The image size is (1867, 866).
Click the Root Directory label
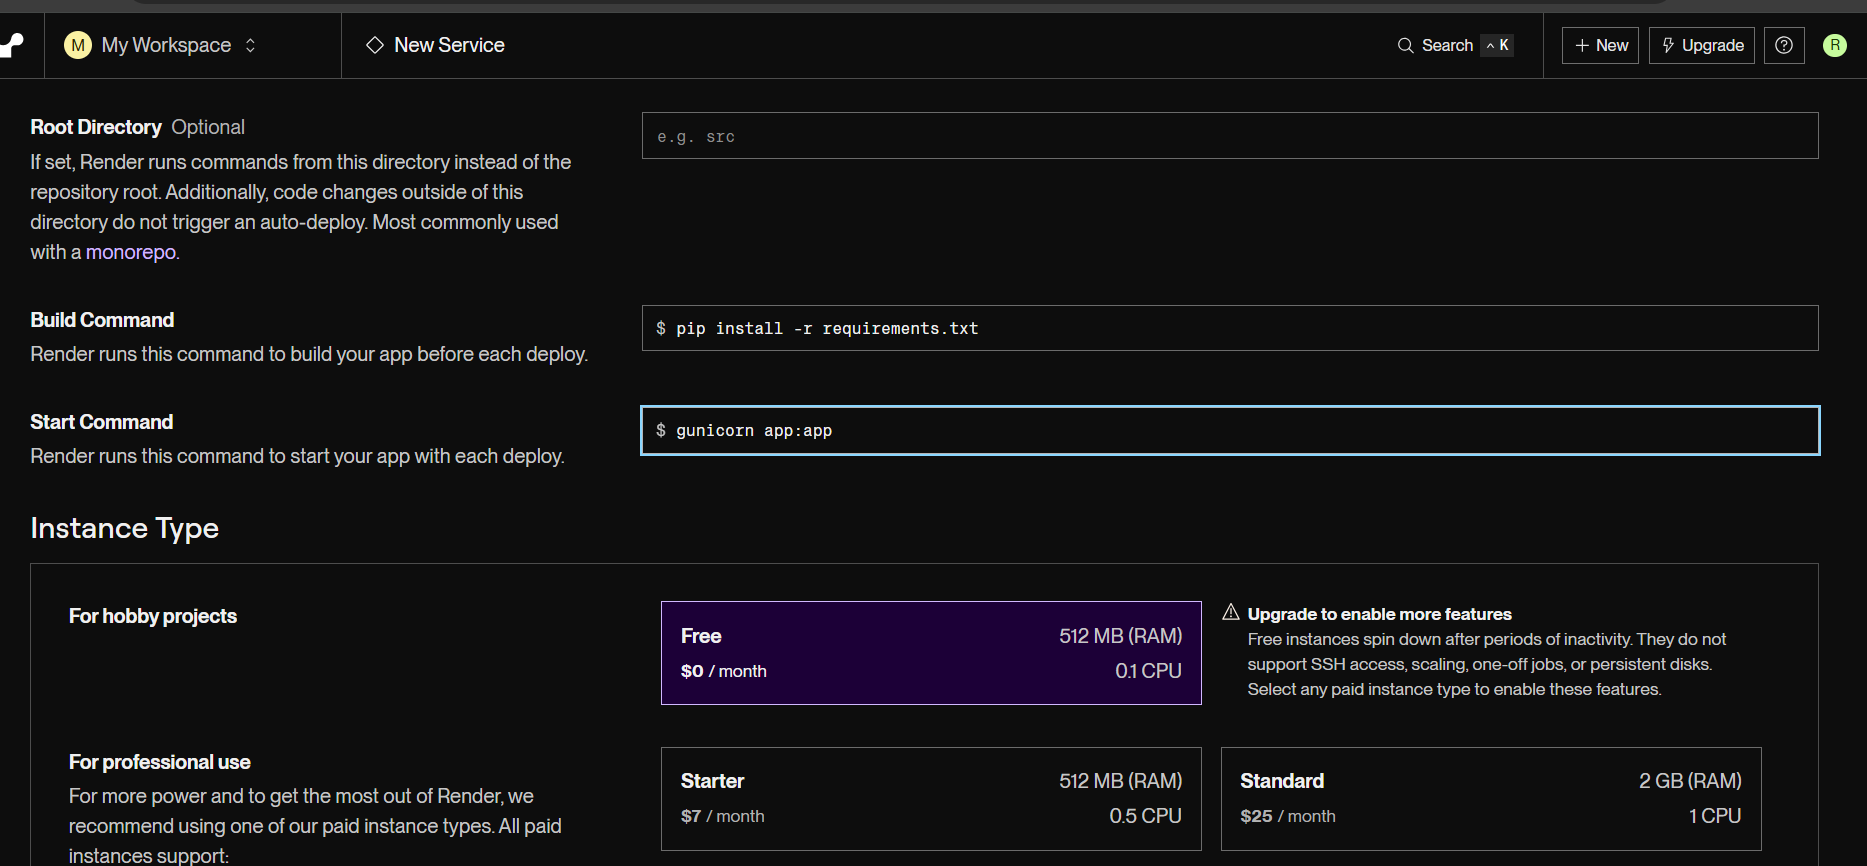[x=96, y=127]
